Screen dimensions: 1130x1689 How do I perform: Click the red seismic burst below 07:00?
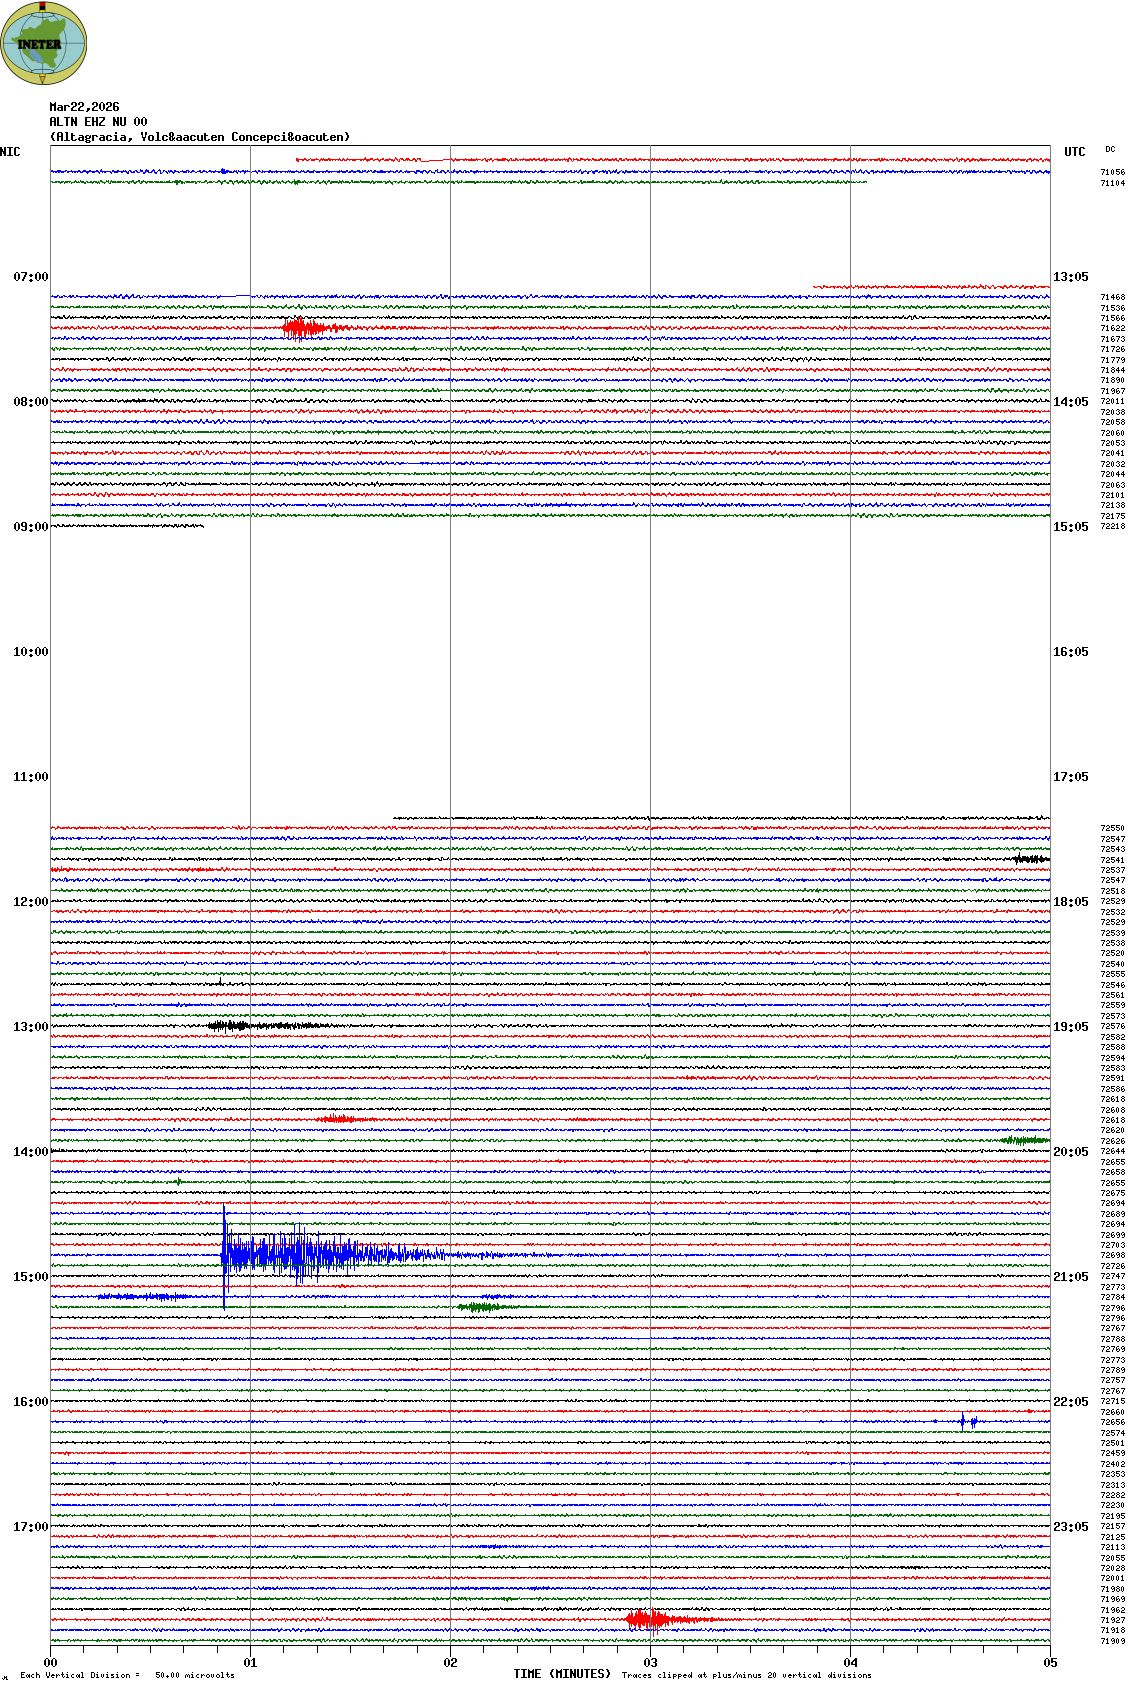coord(303,328)
